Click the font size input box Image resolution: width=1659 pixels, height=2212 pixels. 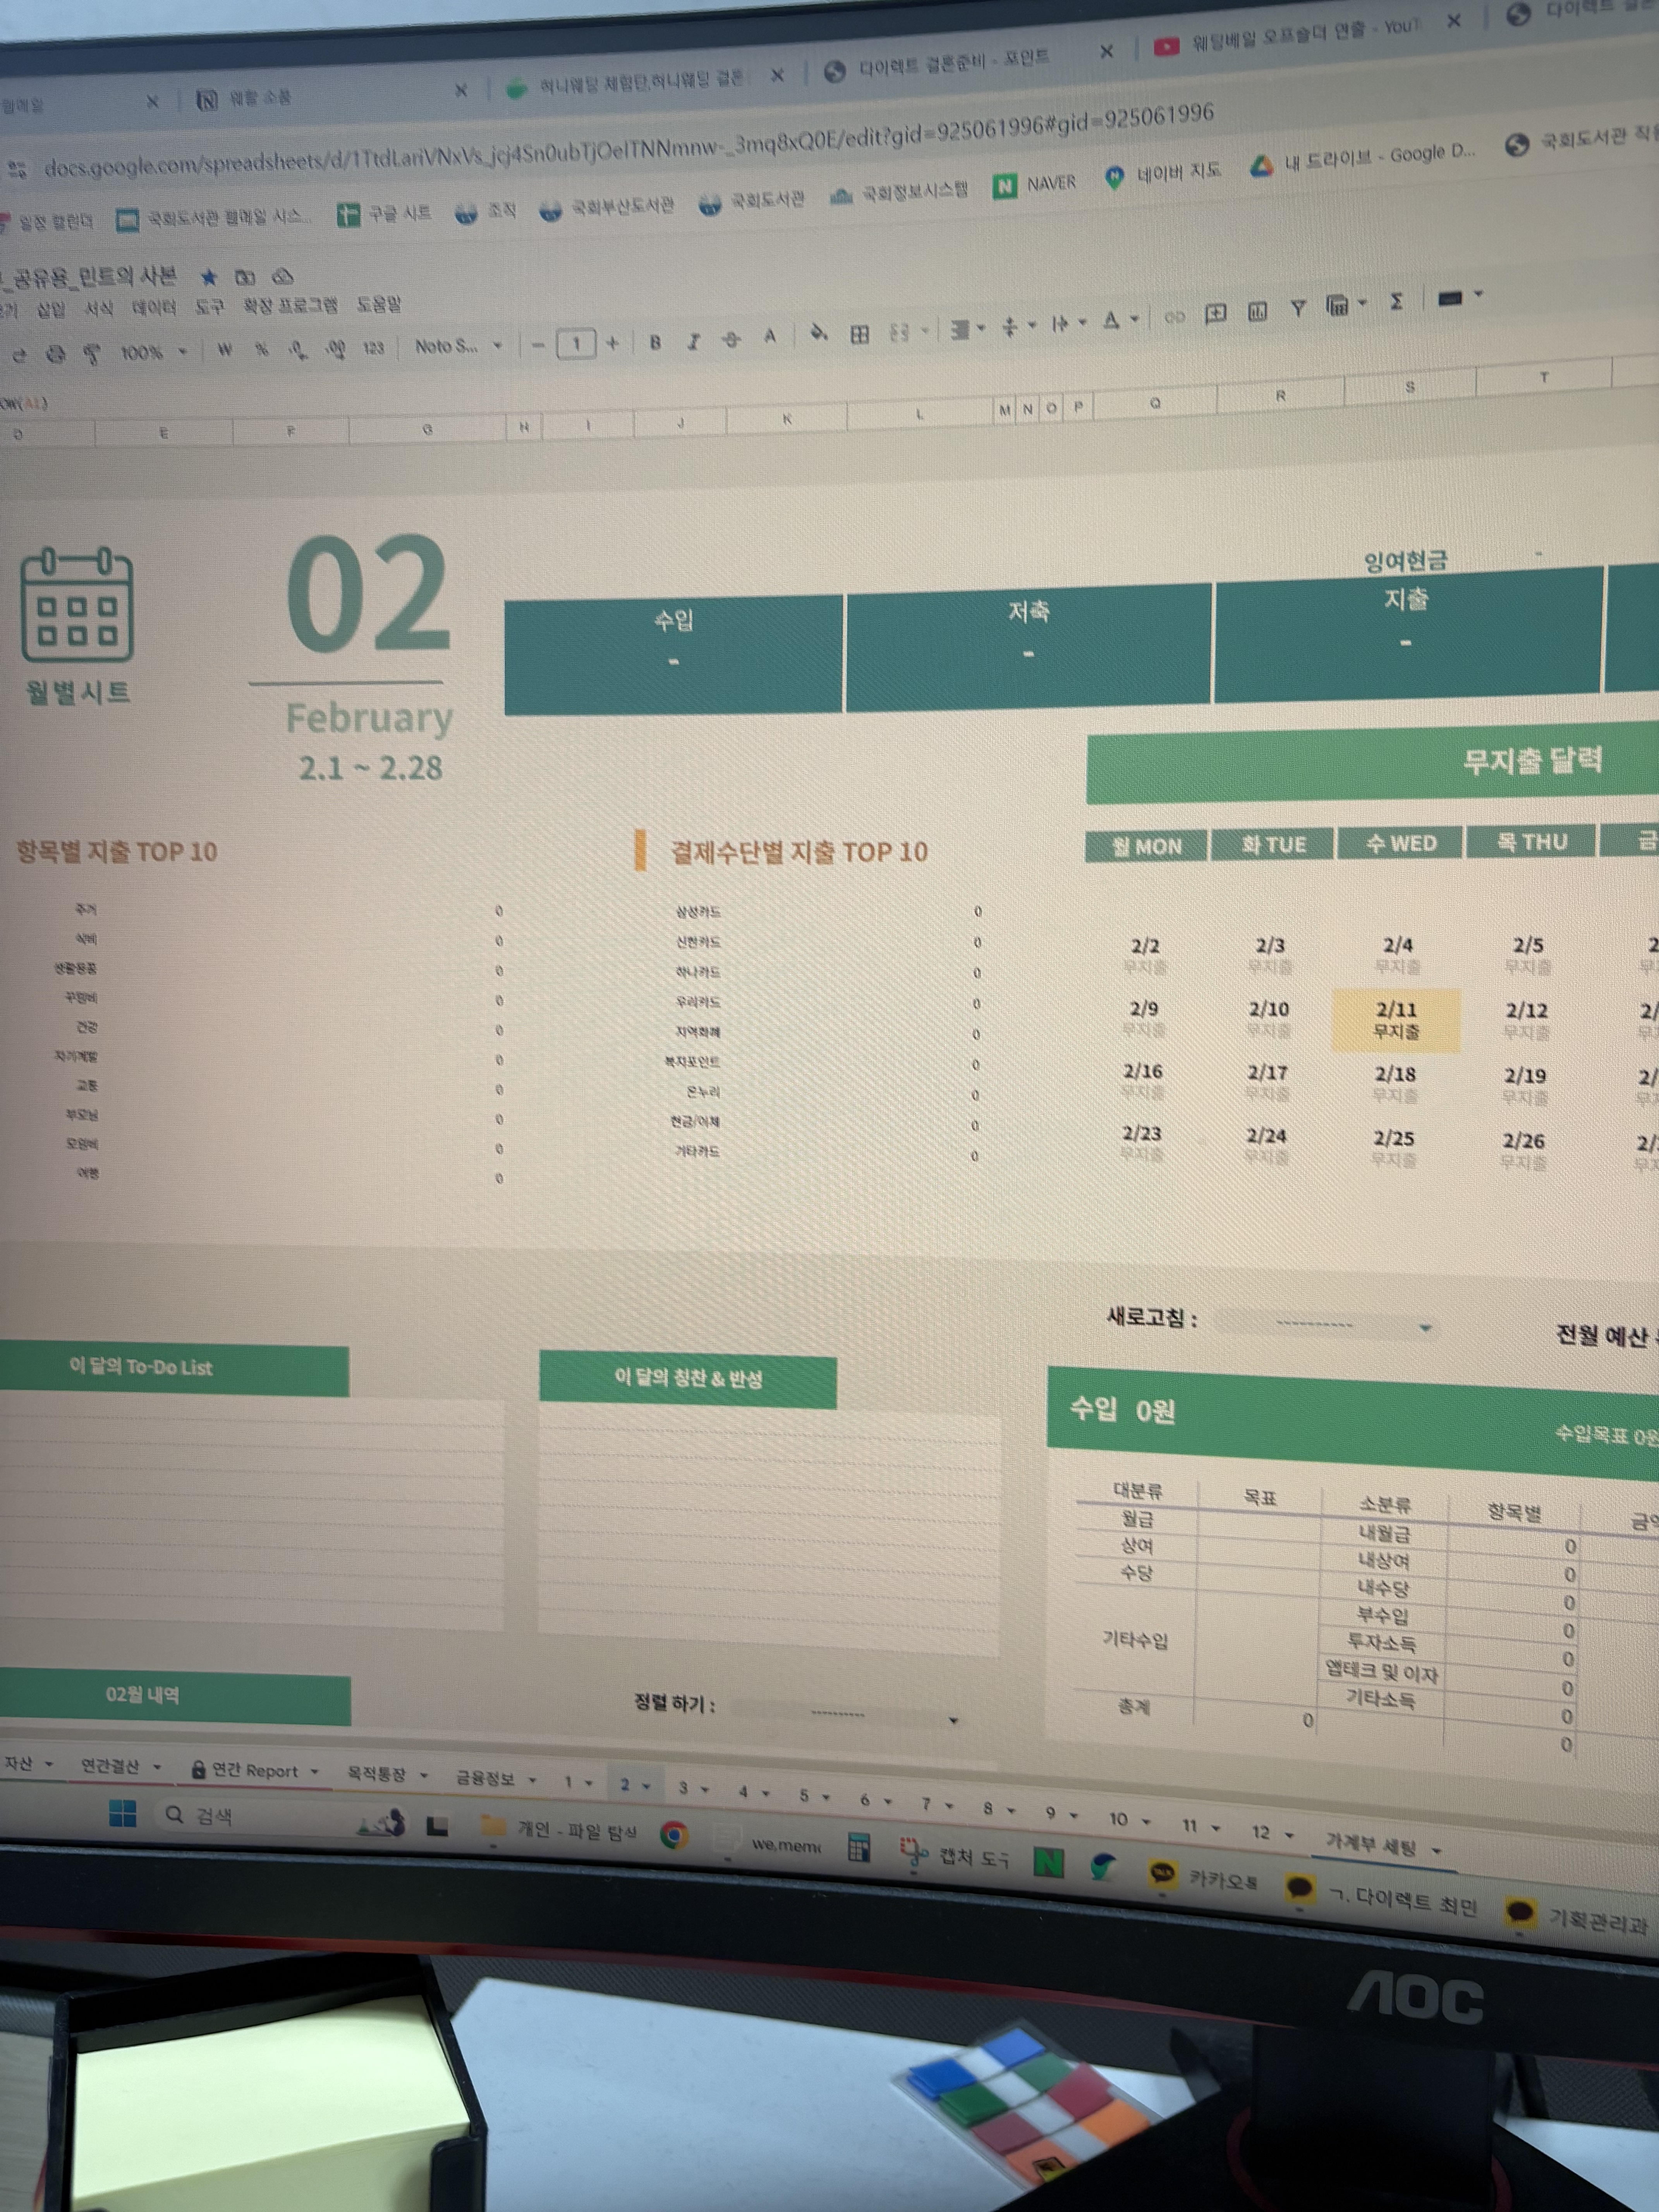tap(576, 344)
